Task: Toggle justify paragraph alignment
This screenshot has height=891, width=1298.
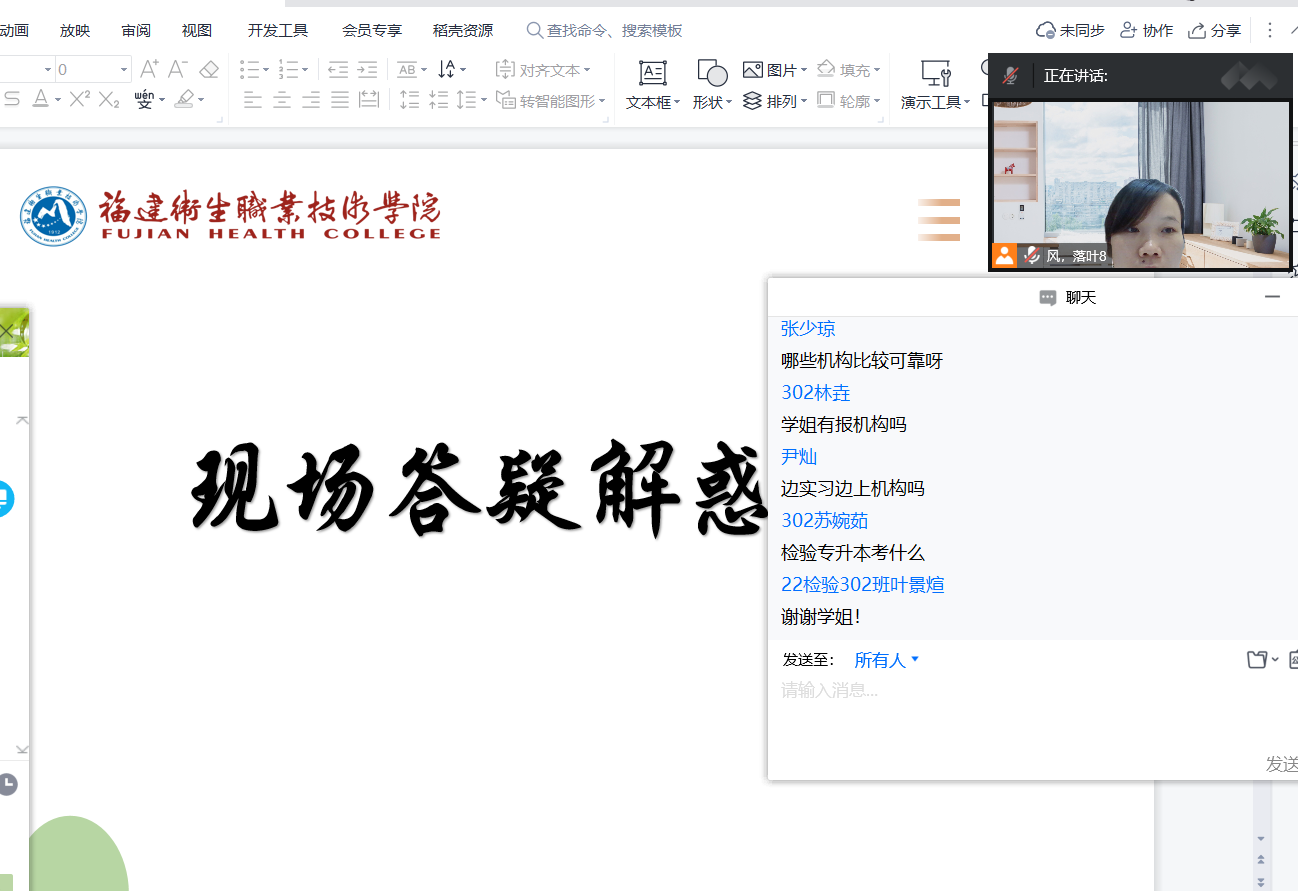Action: pyautogui.click(x=340, y=99)
